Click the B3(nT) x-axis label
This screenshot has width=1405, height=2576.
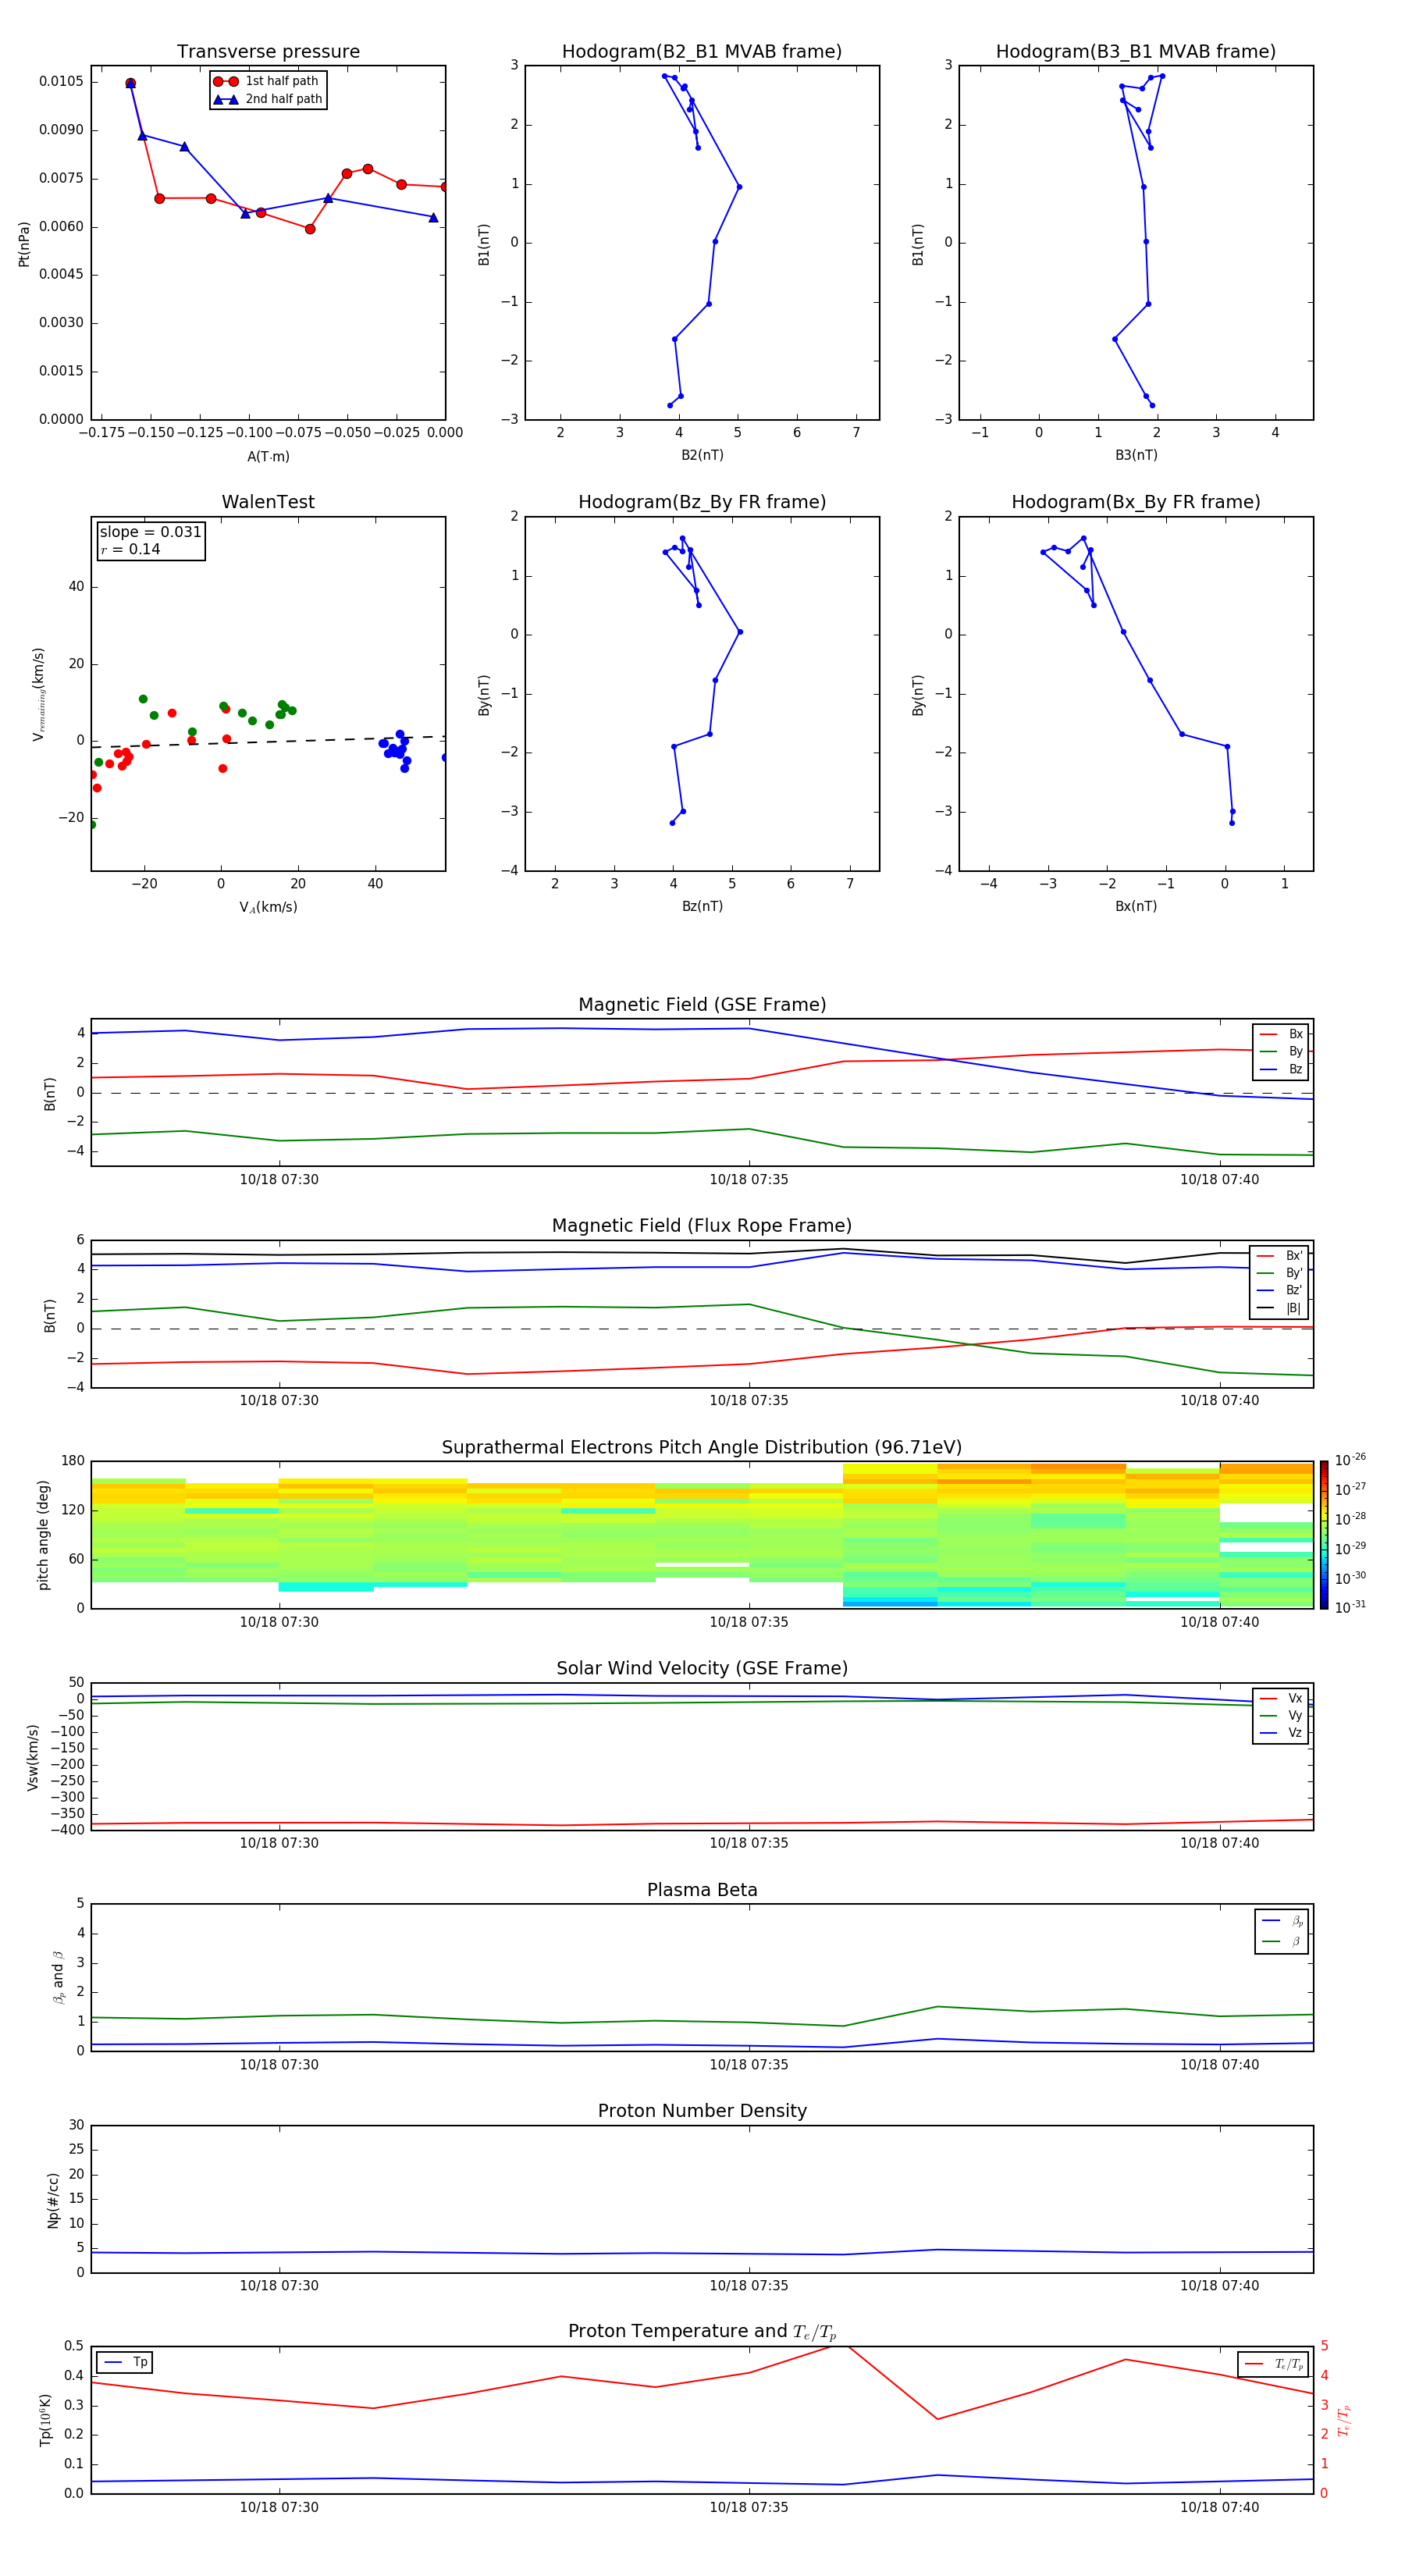click(1136, 455)
